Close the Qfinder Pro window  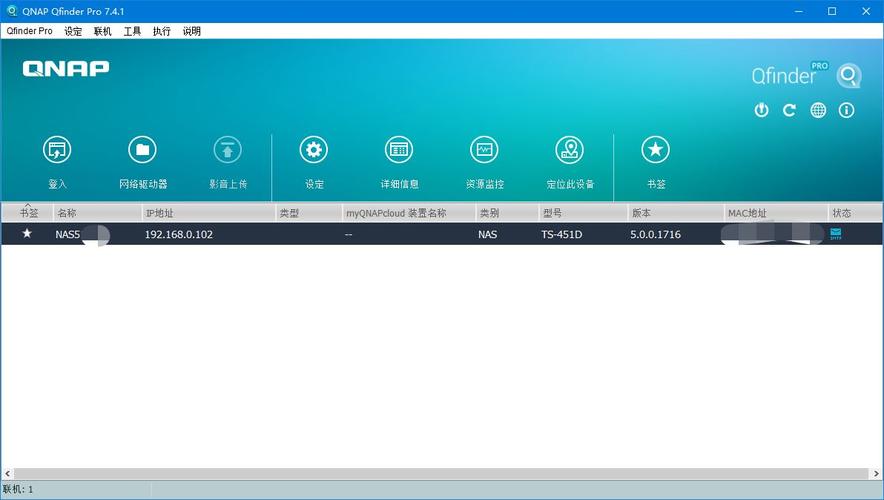866,11
